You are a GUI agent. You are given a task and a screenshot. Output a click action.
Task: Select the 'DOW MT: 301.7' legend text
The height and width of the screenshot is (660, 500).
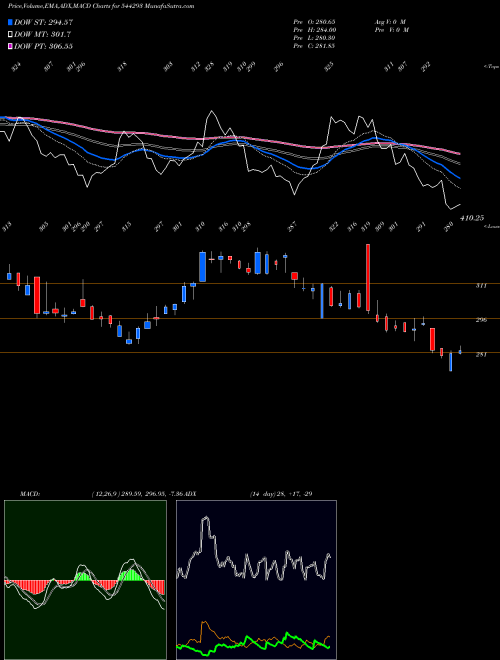point(42,34)
